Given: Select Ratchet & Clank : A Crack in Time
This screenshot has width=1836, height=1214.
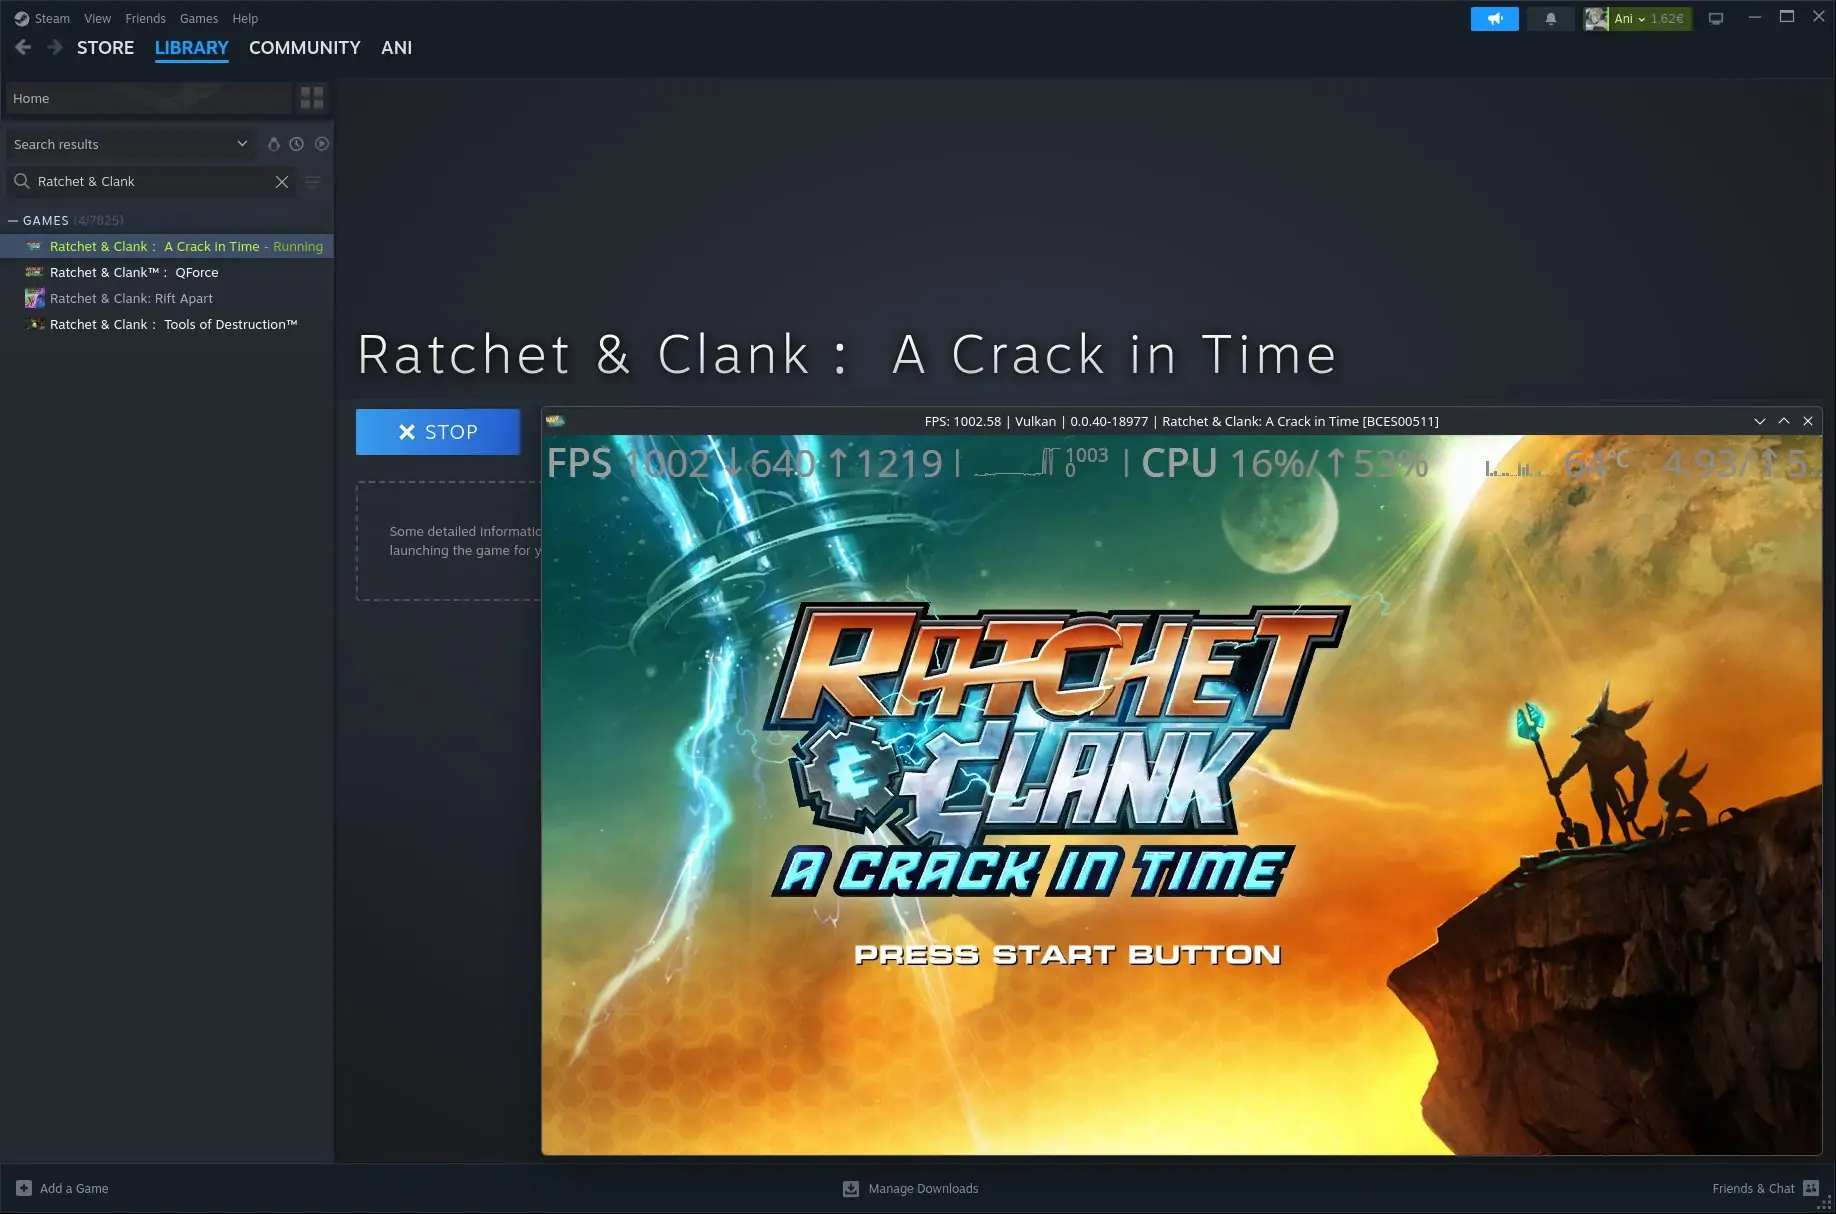Looking at the screenshot, I should tap(167, 246).
